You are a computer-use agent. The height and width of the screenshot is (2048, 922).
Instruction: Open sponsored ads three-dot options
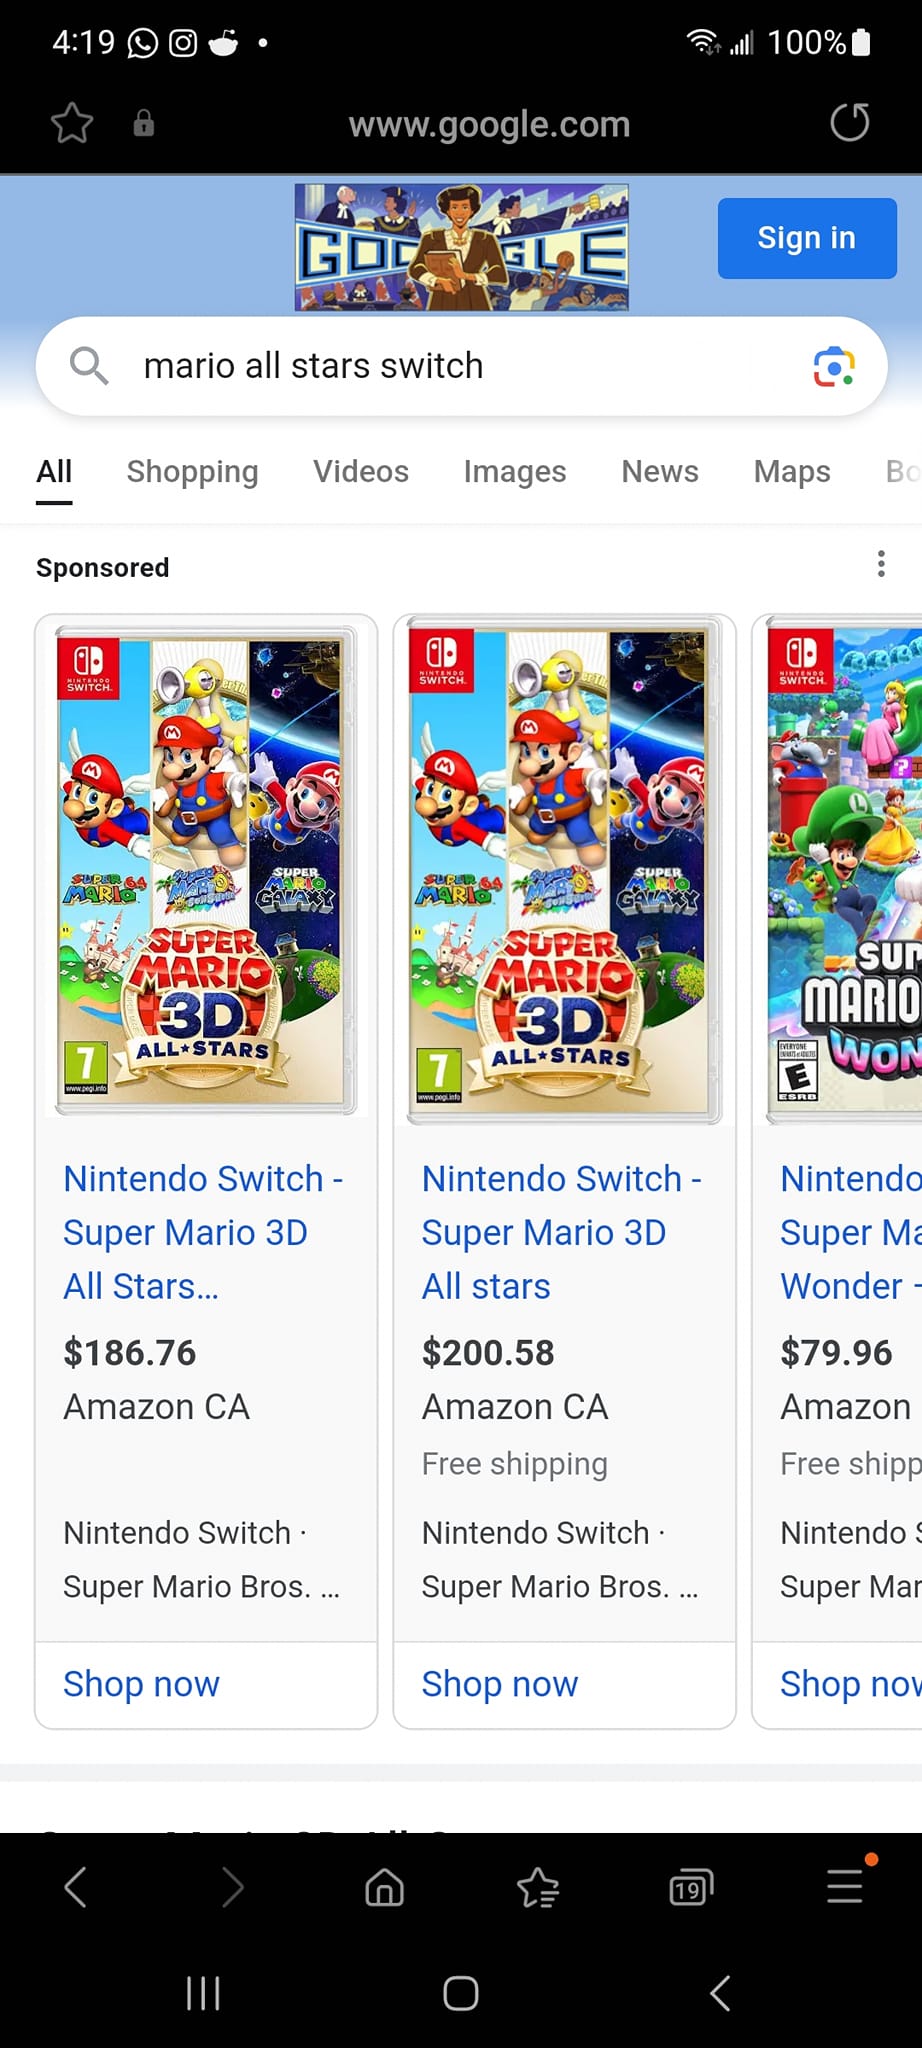(x=881, y=564)
